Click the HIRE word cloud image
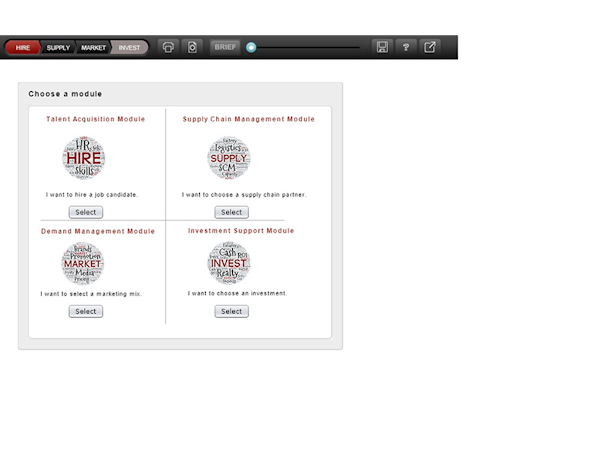This screenshot has height=450, width=600. click(83, 157)
